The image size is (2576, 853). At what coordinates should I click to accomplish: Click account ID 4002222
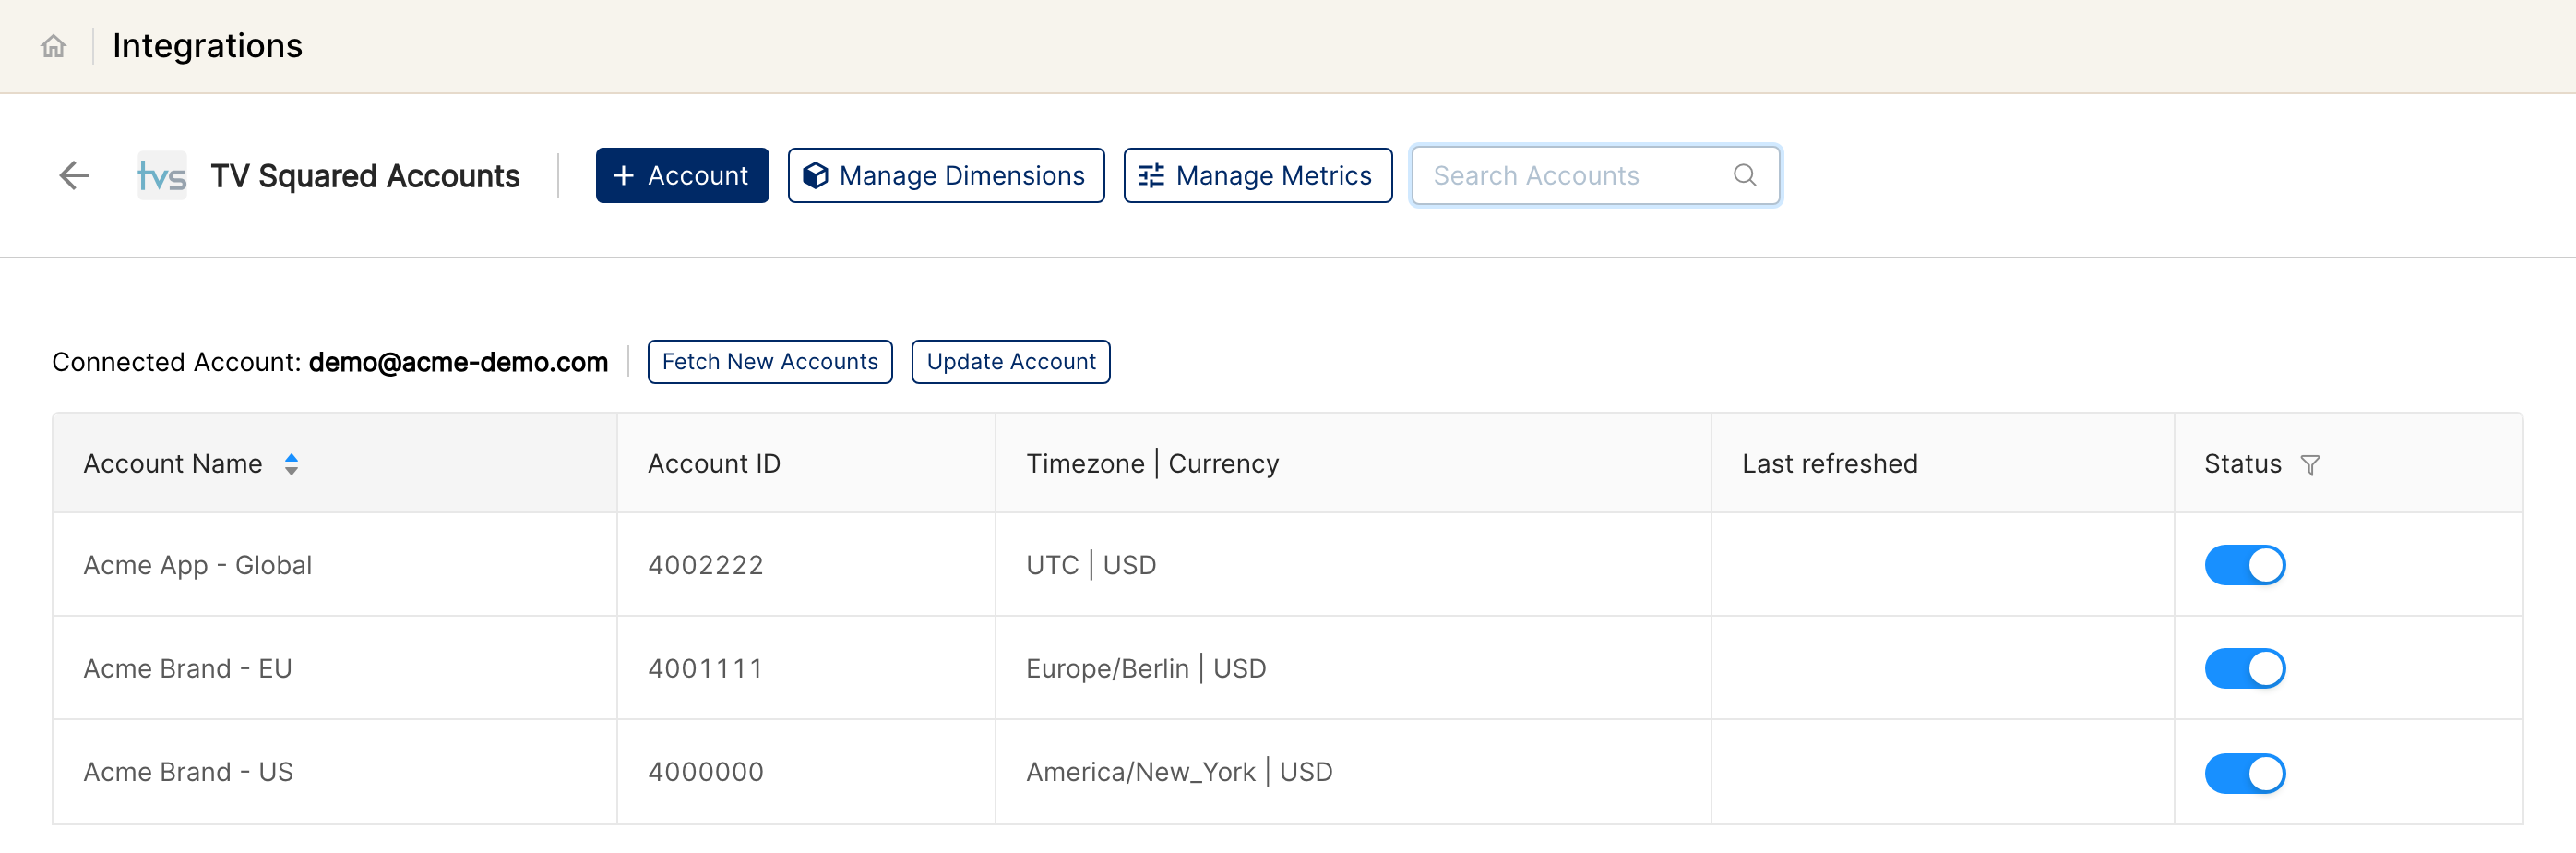(706, 565)
